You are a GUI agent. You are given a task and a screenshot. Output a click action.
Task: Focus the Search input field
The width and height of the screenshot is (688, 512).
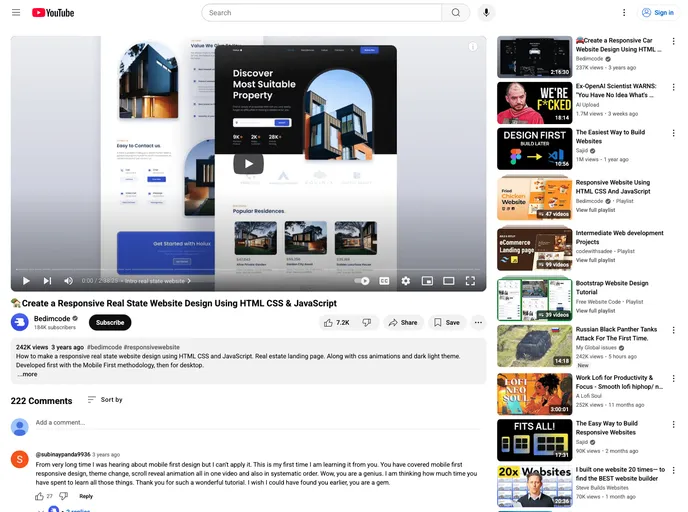click(322, 13)
